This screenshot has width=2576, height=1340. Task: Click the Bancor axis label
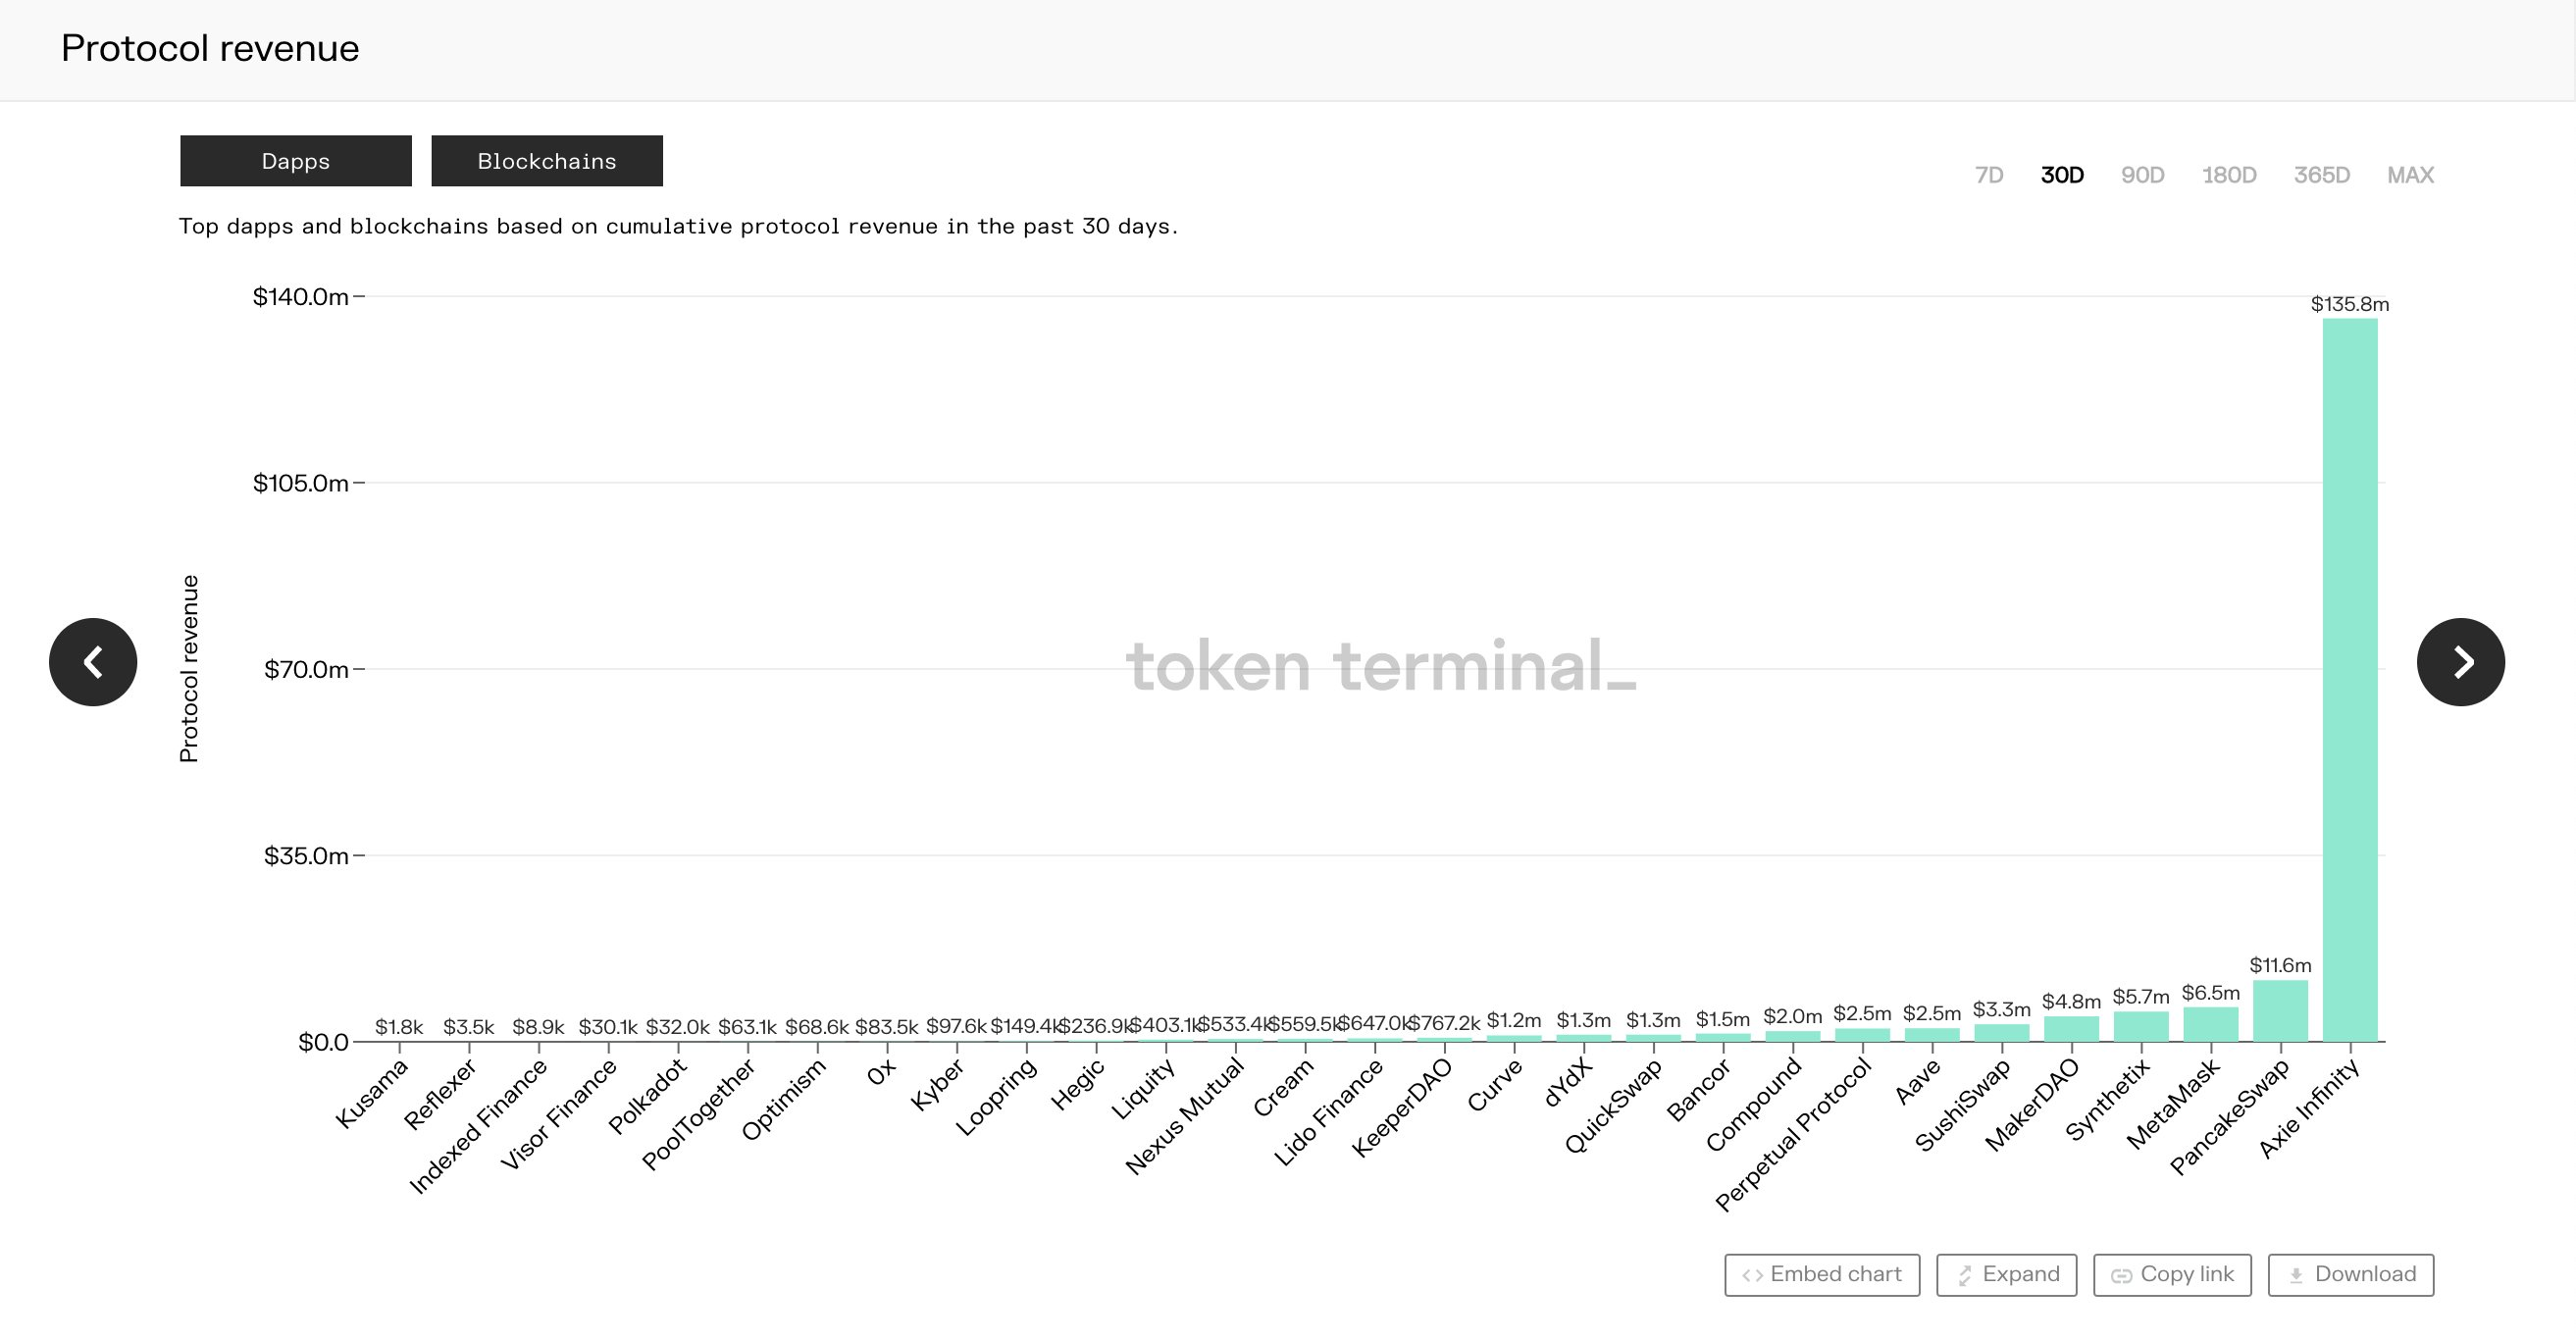click(1698, 1091)
